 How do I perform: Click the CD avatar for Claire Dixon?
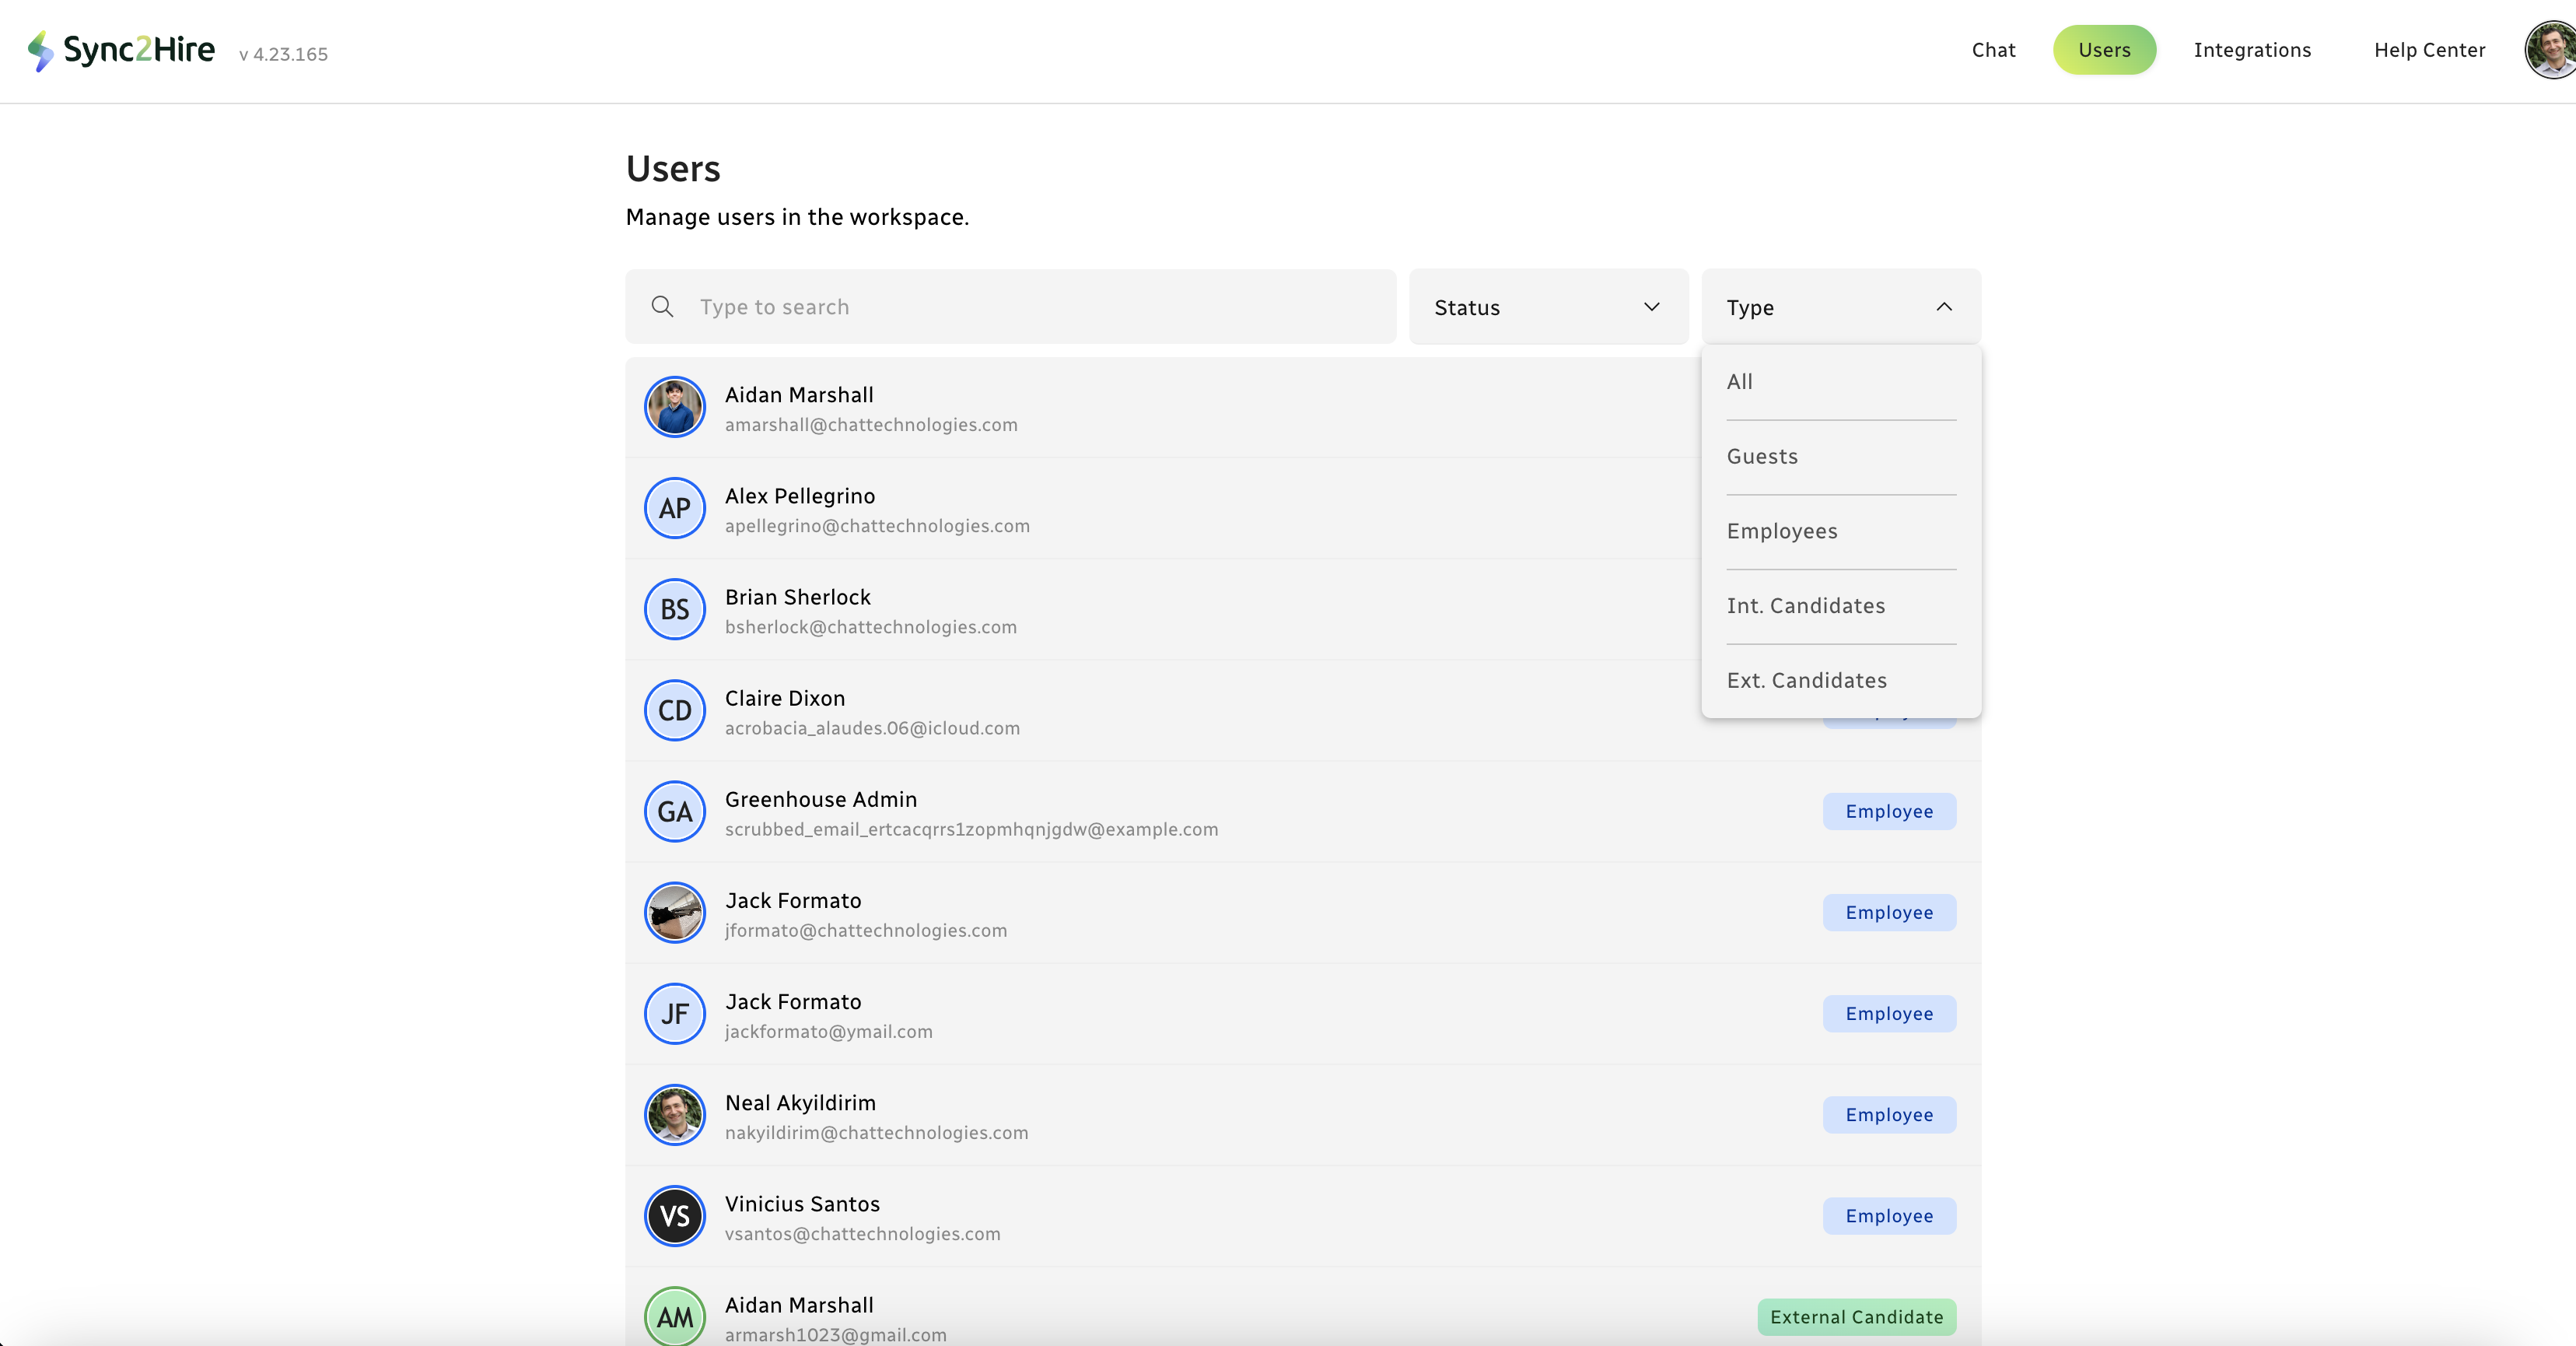coord(675,710)
